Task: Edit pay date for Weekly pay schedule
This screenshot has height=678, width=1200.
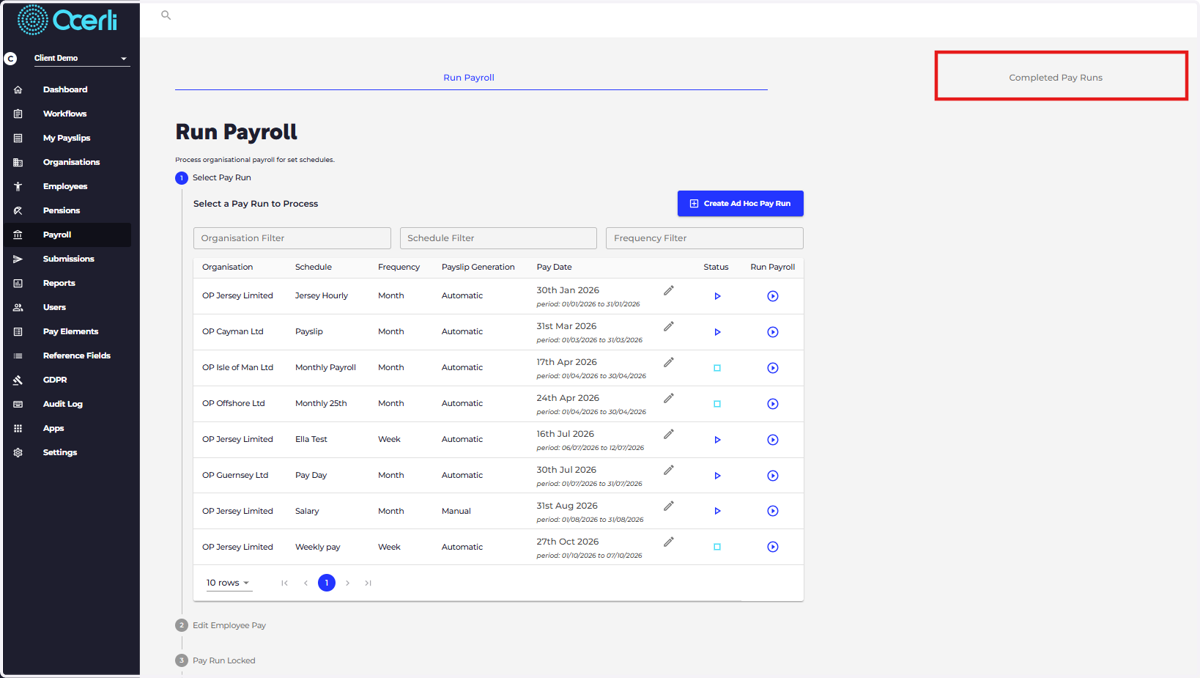Action: (x=669, y=542)
